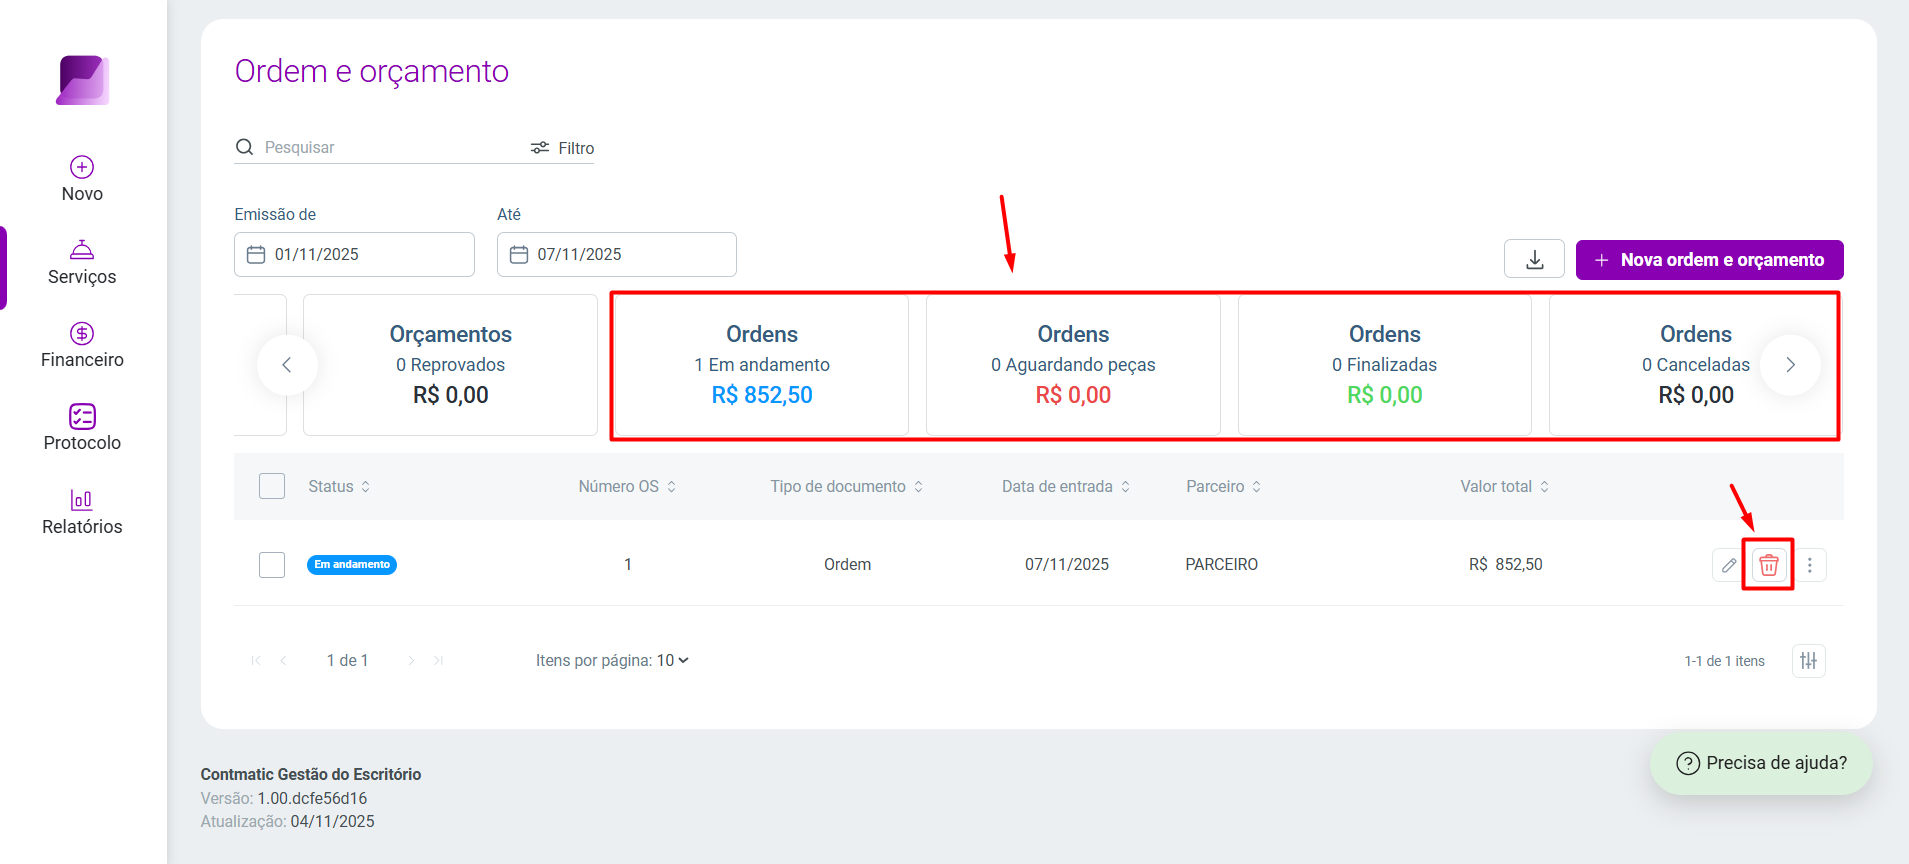Screen dimensions: 1909x864
Task: Click the PARCEIRO cell in the row
Action: [x=1221, y=565]
